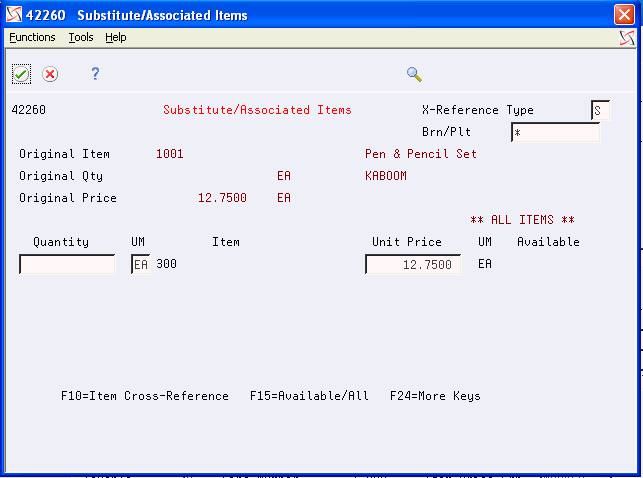Click the X-Reference Type label

pyautogui.click(x=478, y=110)
